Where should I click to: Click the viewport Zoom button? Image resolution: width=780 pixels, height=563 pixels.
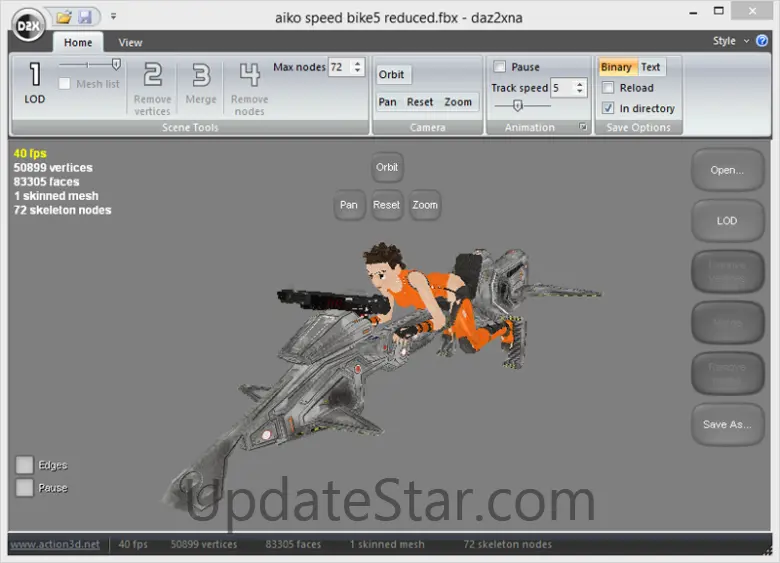click(x=425, y=205)
